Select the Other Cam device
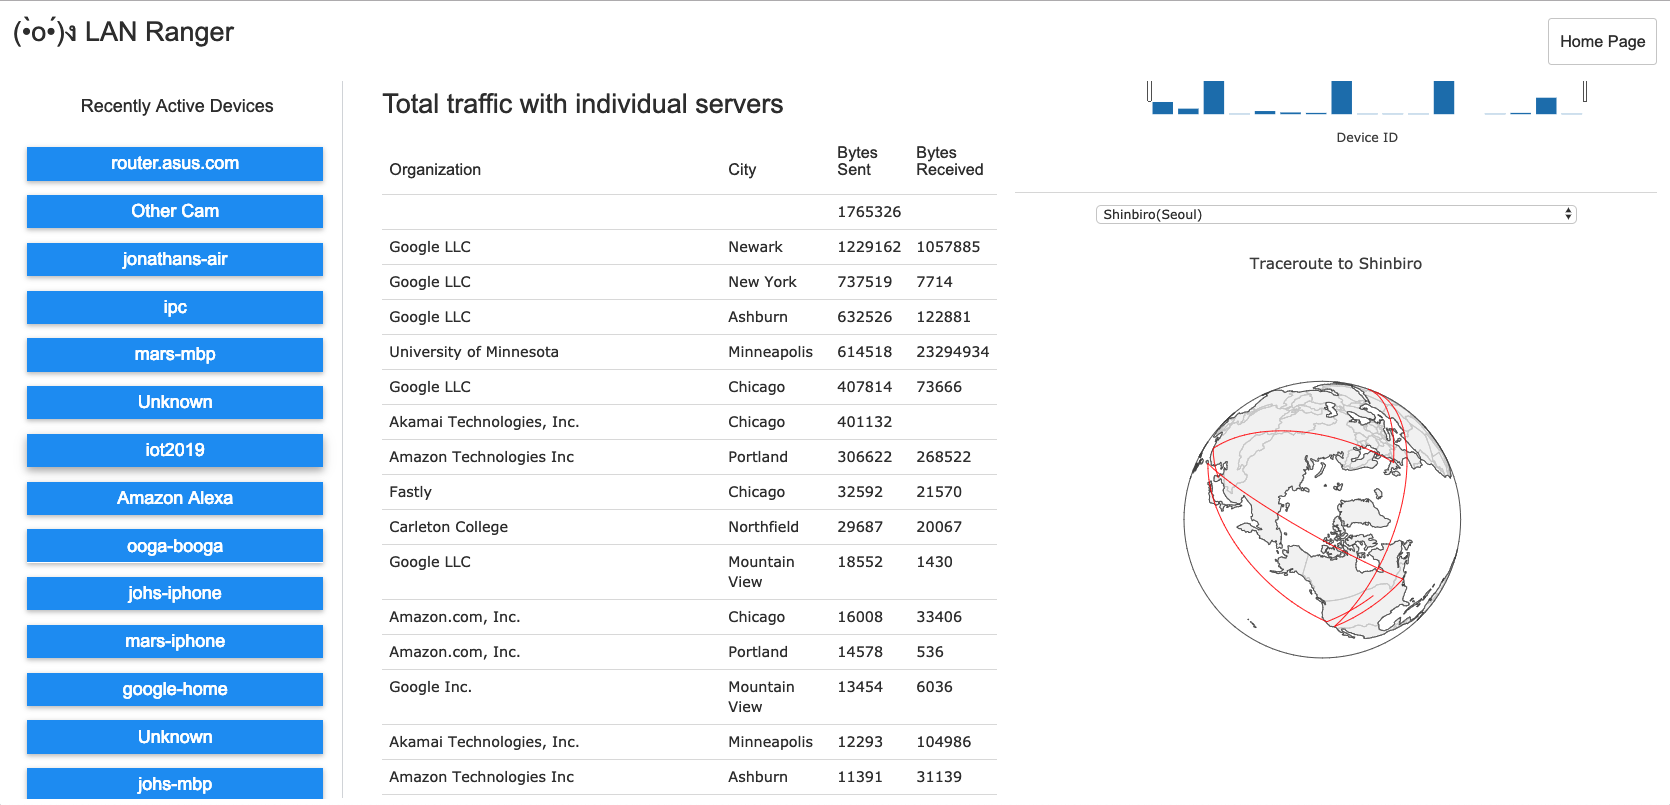 [x=175, y=211]
